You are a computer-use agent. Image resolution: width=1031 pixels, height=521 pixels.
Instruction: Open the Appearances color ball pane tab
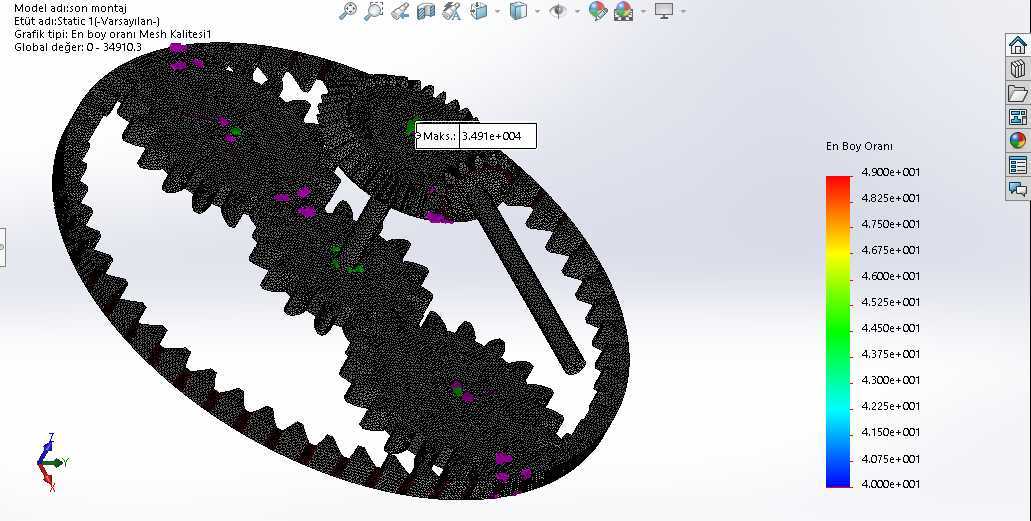point(1017,141)
